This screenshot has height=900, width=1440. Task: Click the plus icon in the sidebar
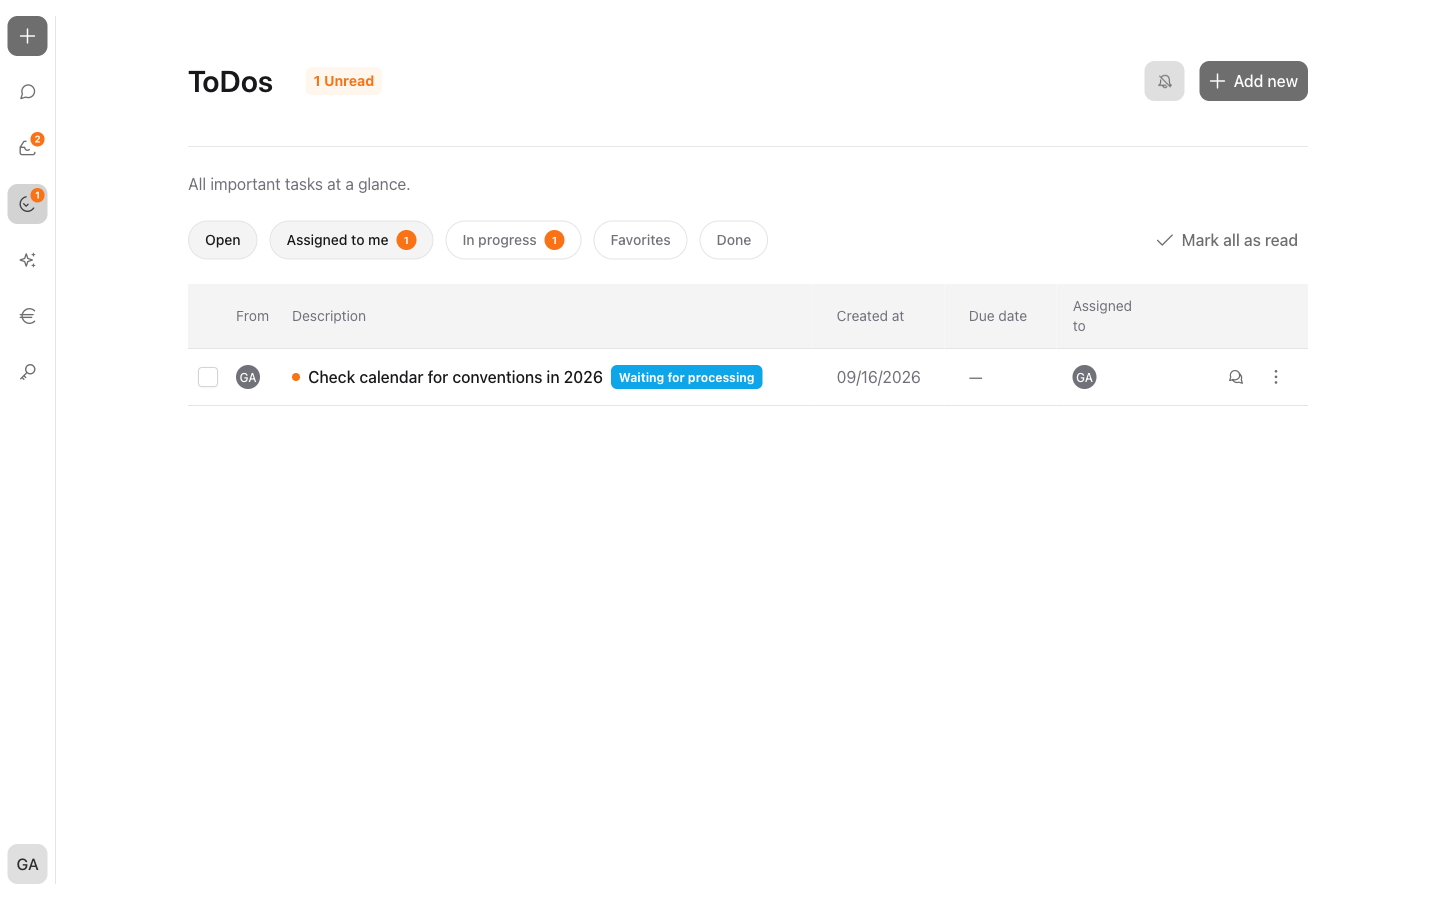[27, 36]
